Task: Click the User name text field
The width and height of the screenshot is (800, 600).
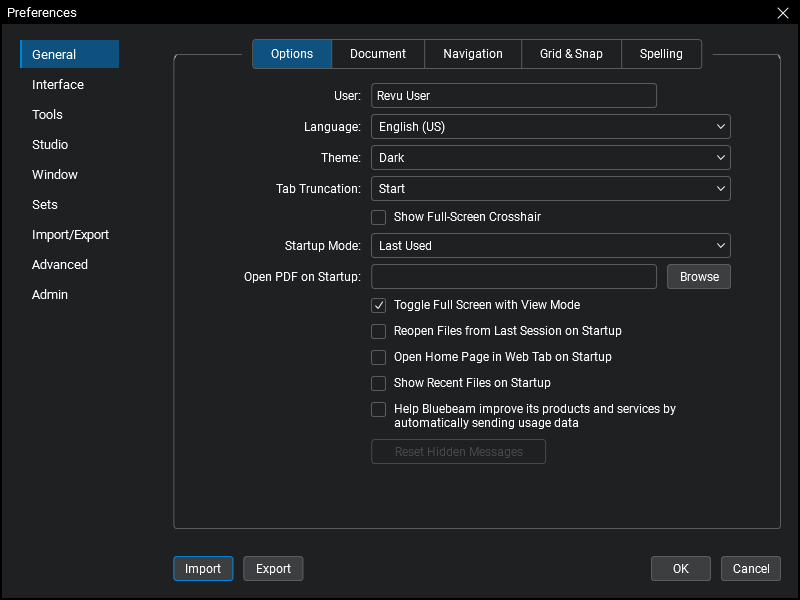Action: (x=513, y=96)
